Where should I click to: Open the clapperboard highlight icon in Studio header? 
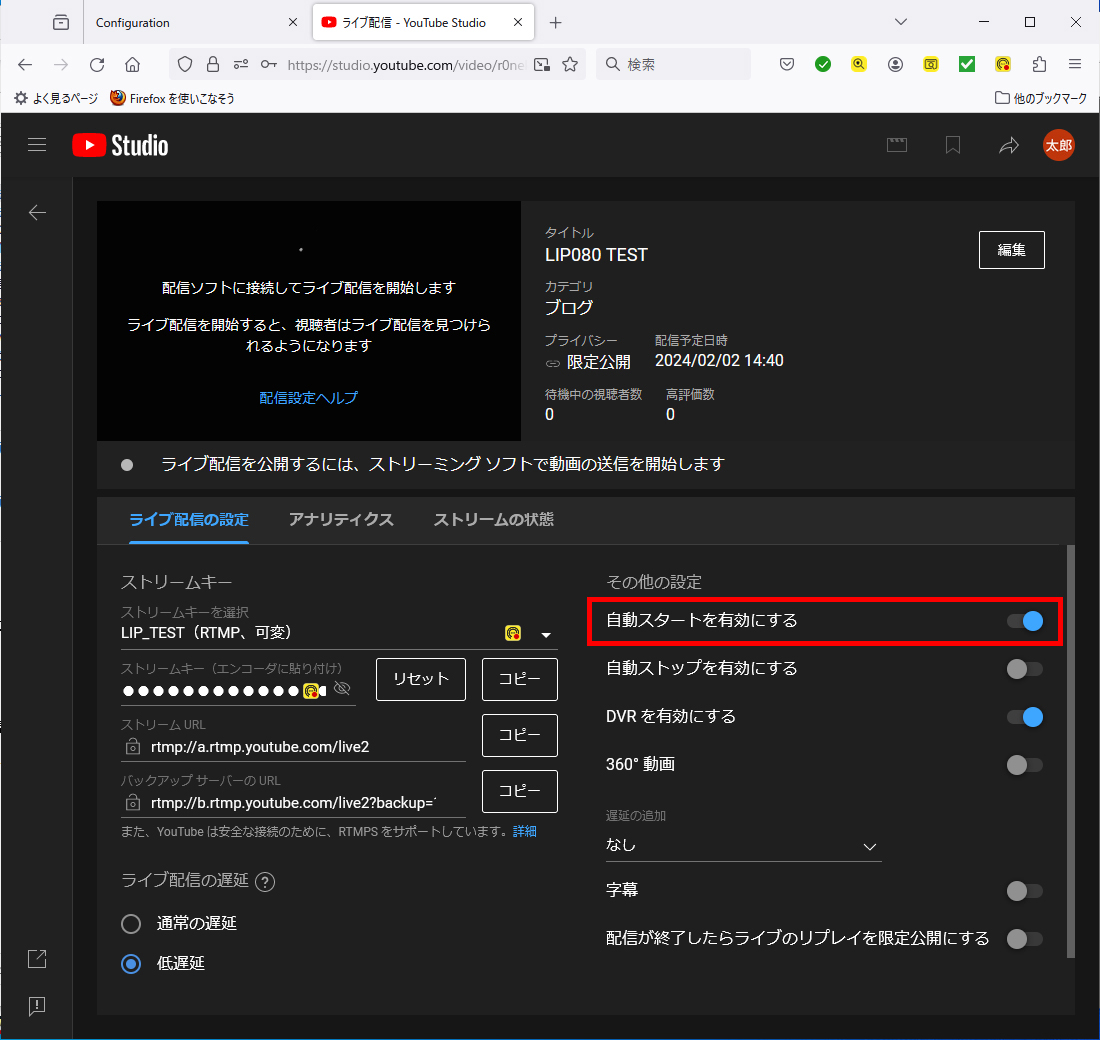pyautogui.click(x=897, y=145)
